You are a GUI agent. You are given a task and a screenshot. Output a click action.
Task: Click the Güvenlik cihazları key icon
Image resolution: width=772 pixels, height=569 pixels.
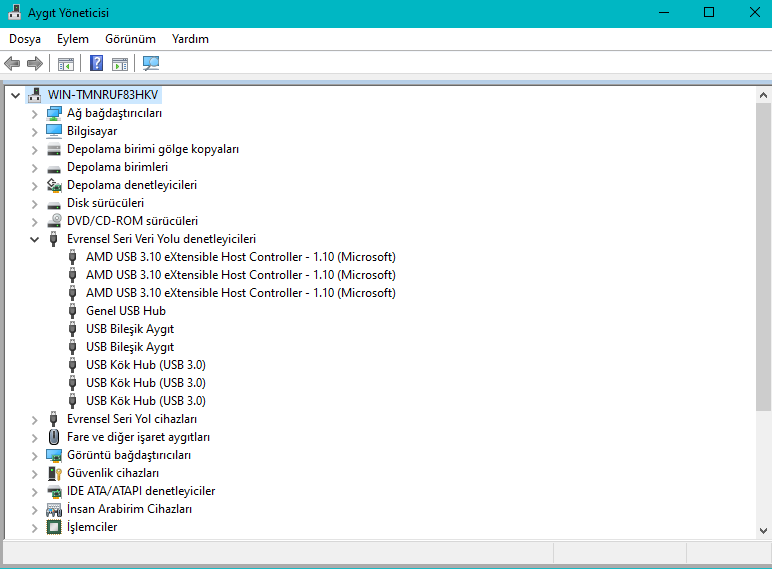(x=54, y=473)
